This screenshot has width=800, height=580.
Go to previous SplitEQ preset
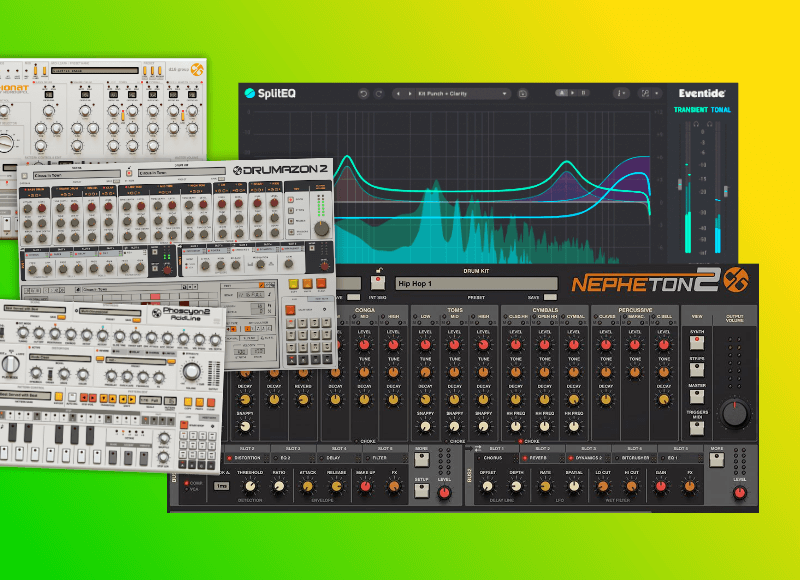pos(398,94)
